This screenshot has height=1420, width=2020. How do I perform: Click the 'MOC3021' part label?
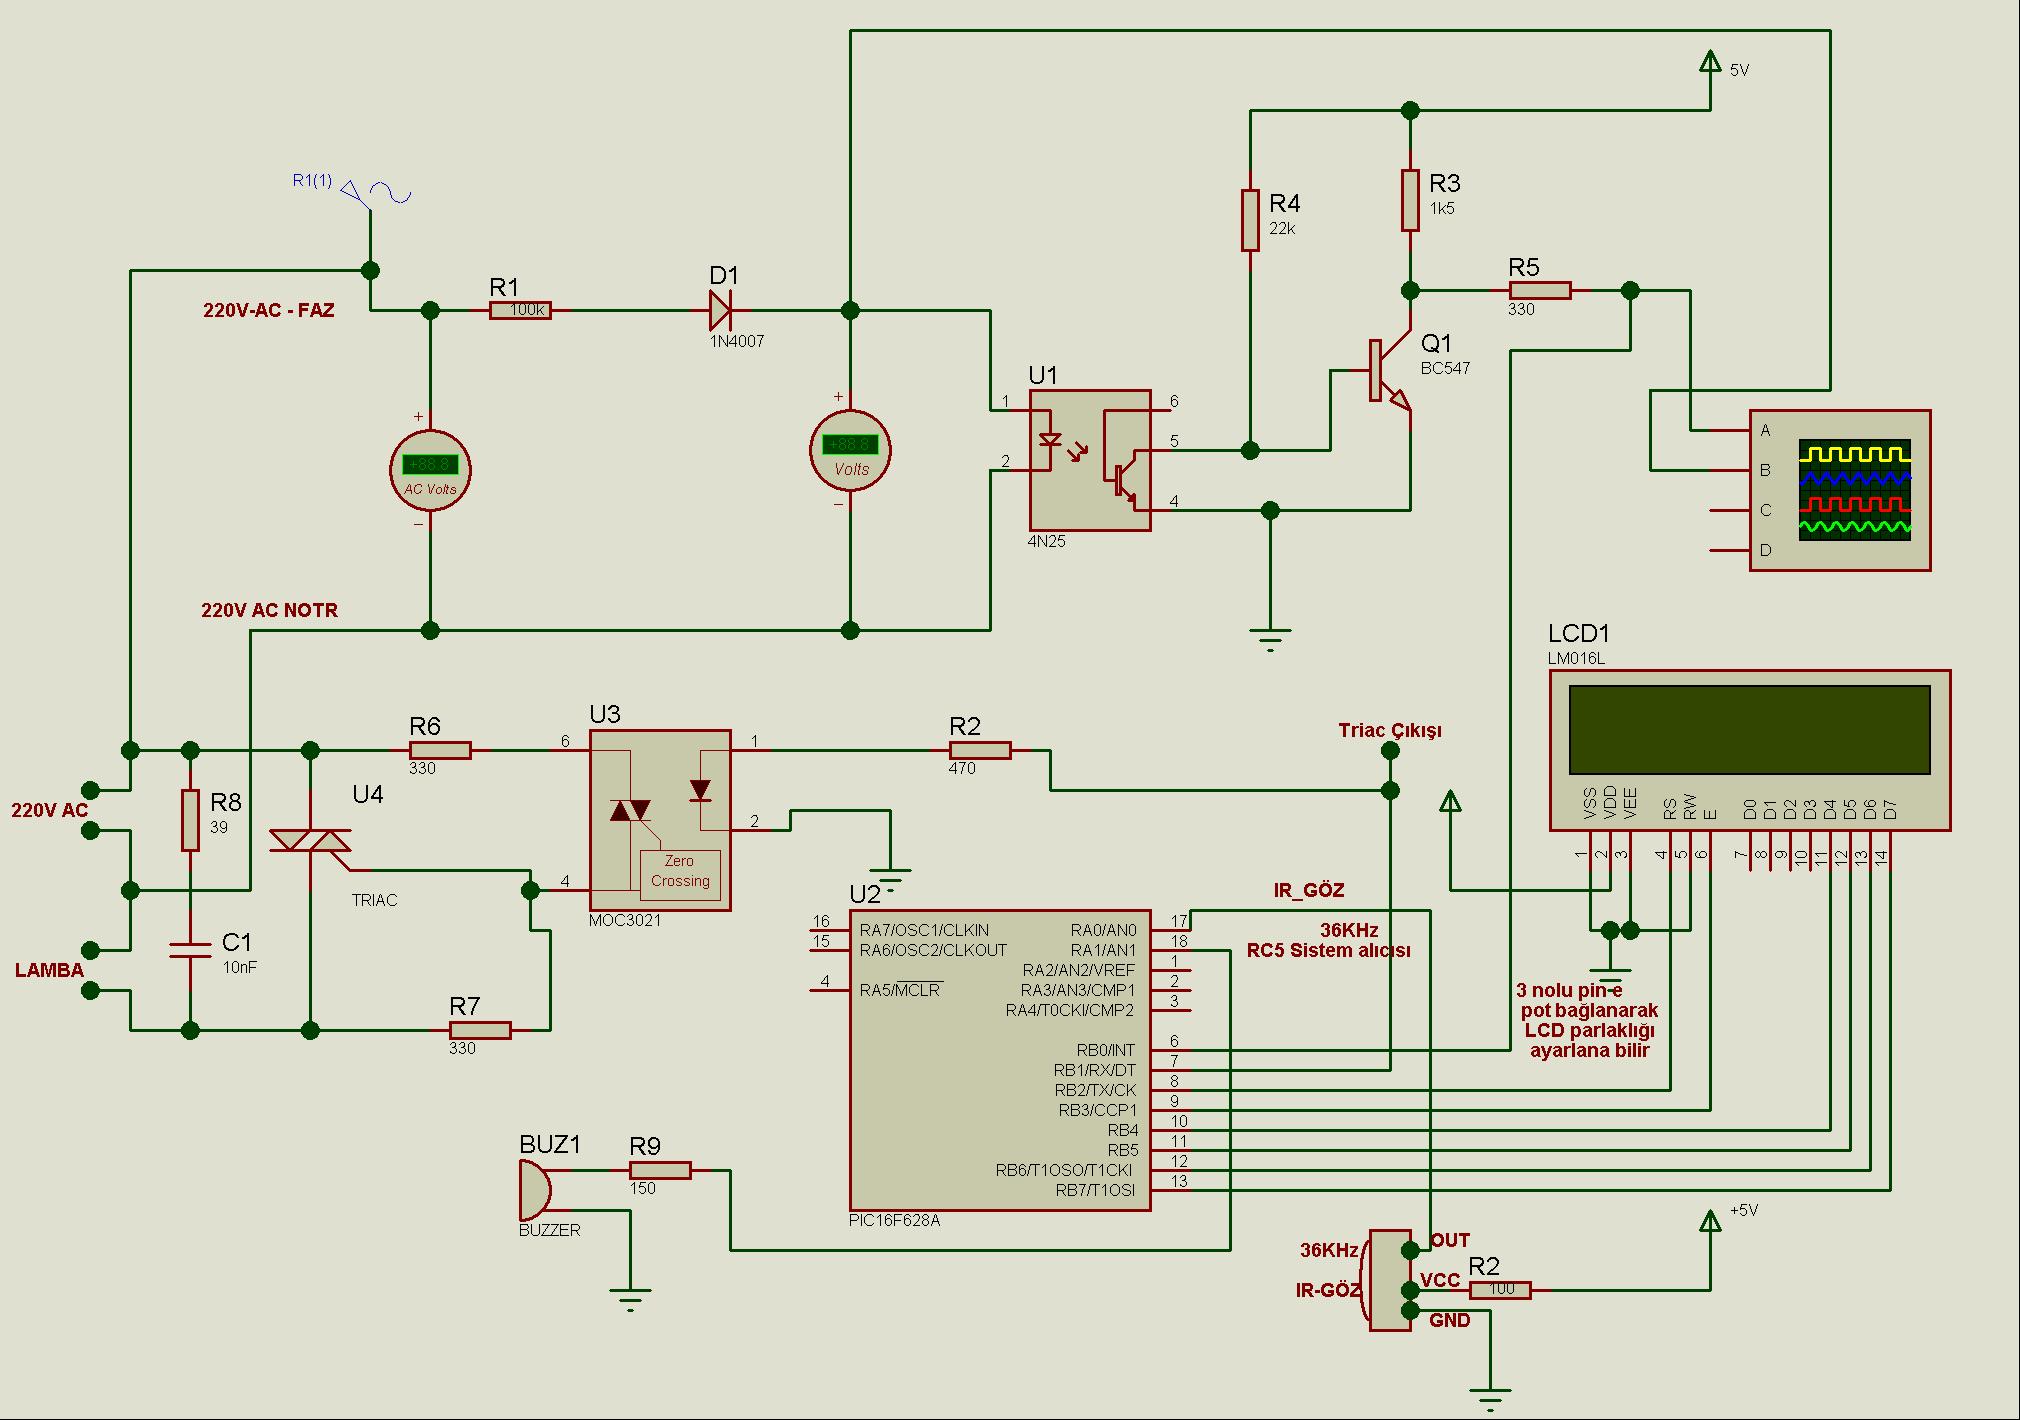coord(625,920)
